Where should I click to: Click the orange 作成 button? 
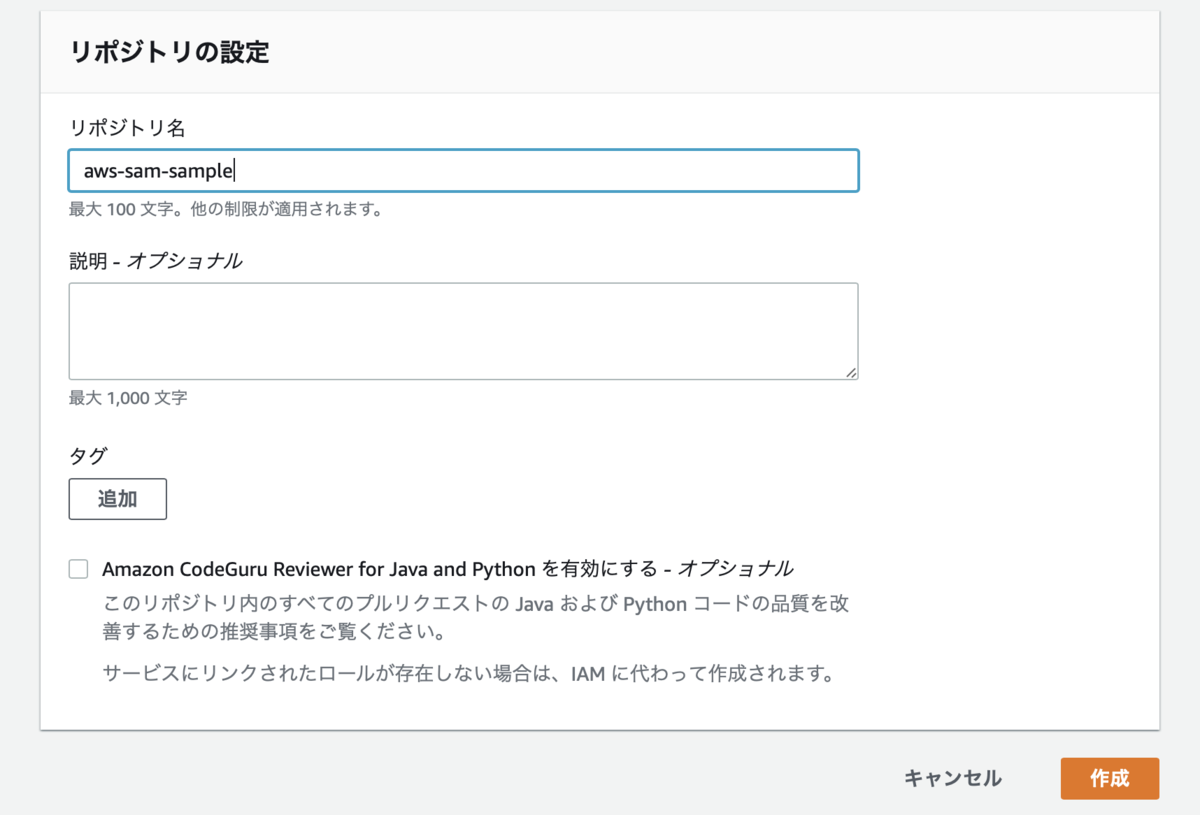point(1109,779)
